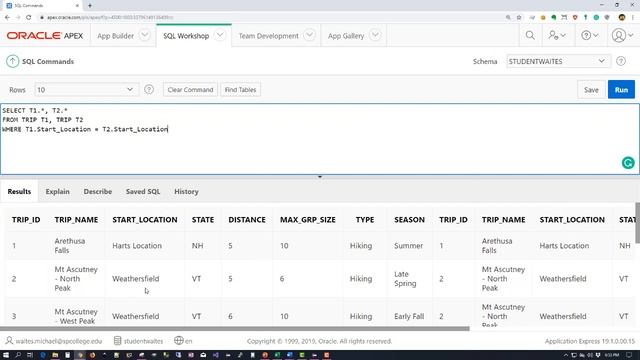Run the SQL with the Run button
The width and height of the screenshot is (640, 360).
pyautogui.click(x=621, y=90)
